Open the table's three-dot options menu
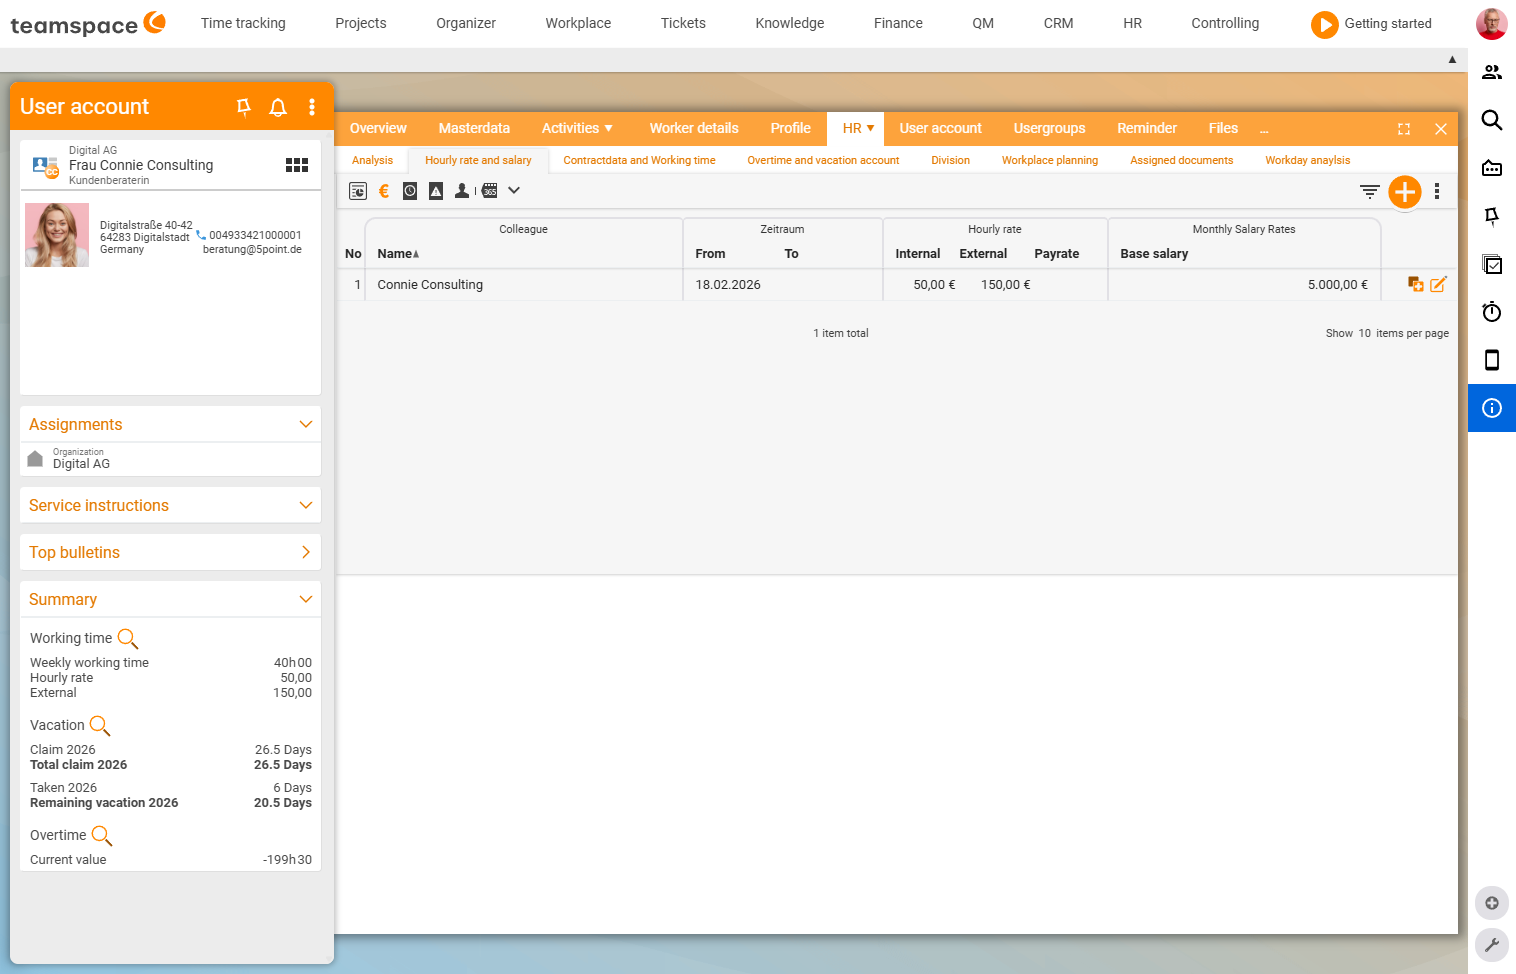Image resolution: width=1516 pixels, height=974 pixels. click(1437, 191)
